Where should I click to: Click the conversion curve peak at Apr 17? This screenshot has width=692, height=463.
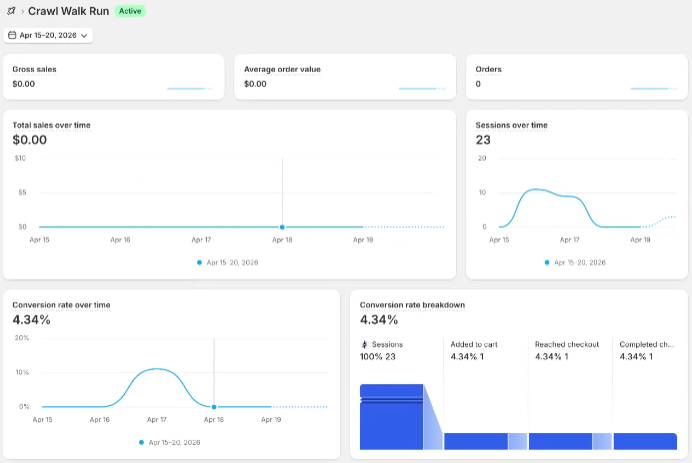tap(157, 369)
